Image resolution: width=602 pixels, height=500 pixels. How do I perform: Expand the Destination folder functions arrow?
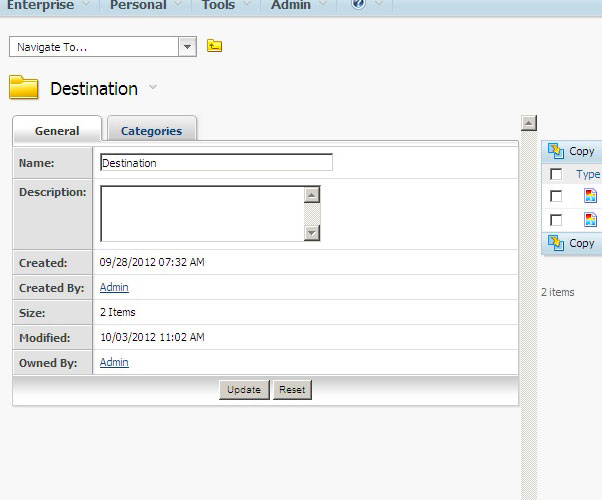click(x=153, y=88)
